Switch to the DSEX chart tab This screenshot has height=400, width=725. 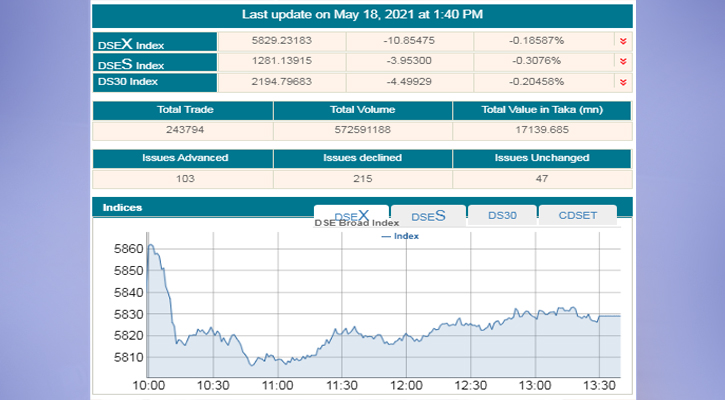[351, 215]
